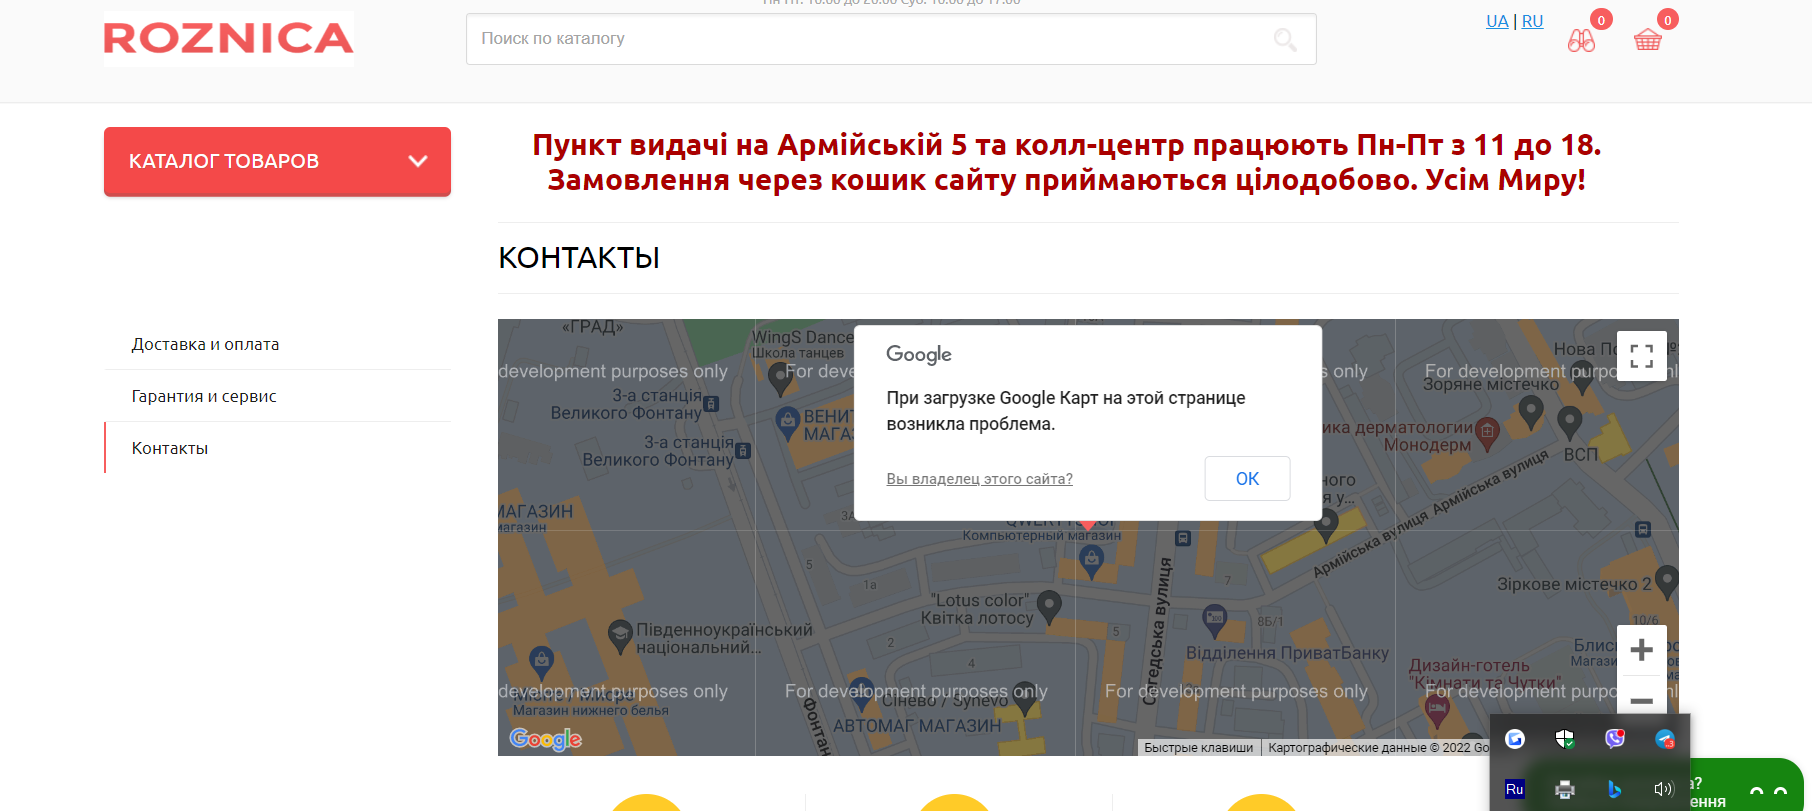
Task: Toggle fullscreen map view
Action: click(1641, 356)
